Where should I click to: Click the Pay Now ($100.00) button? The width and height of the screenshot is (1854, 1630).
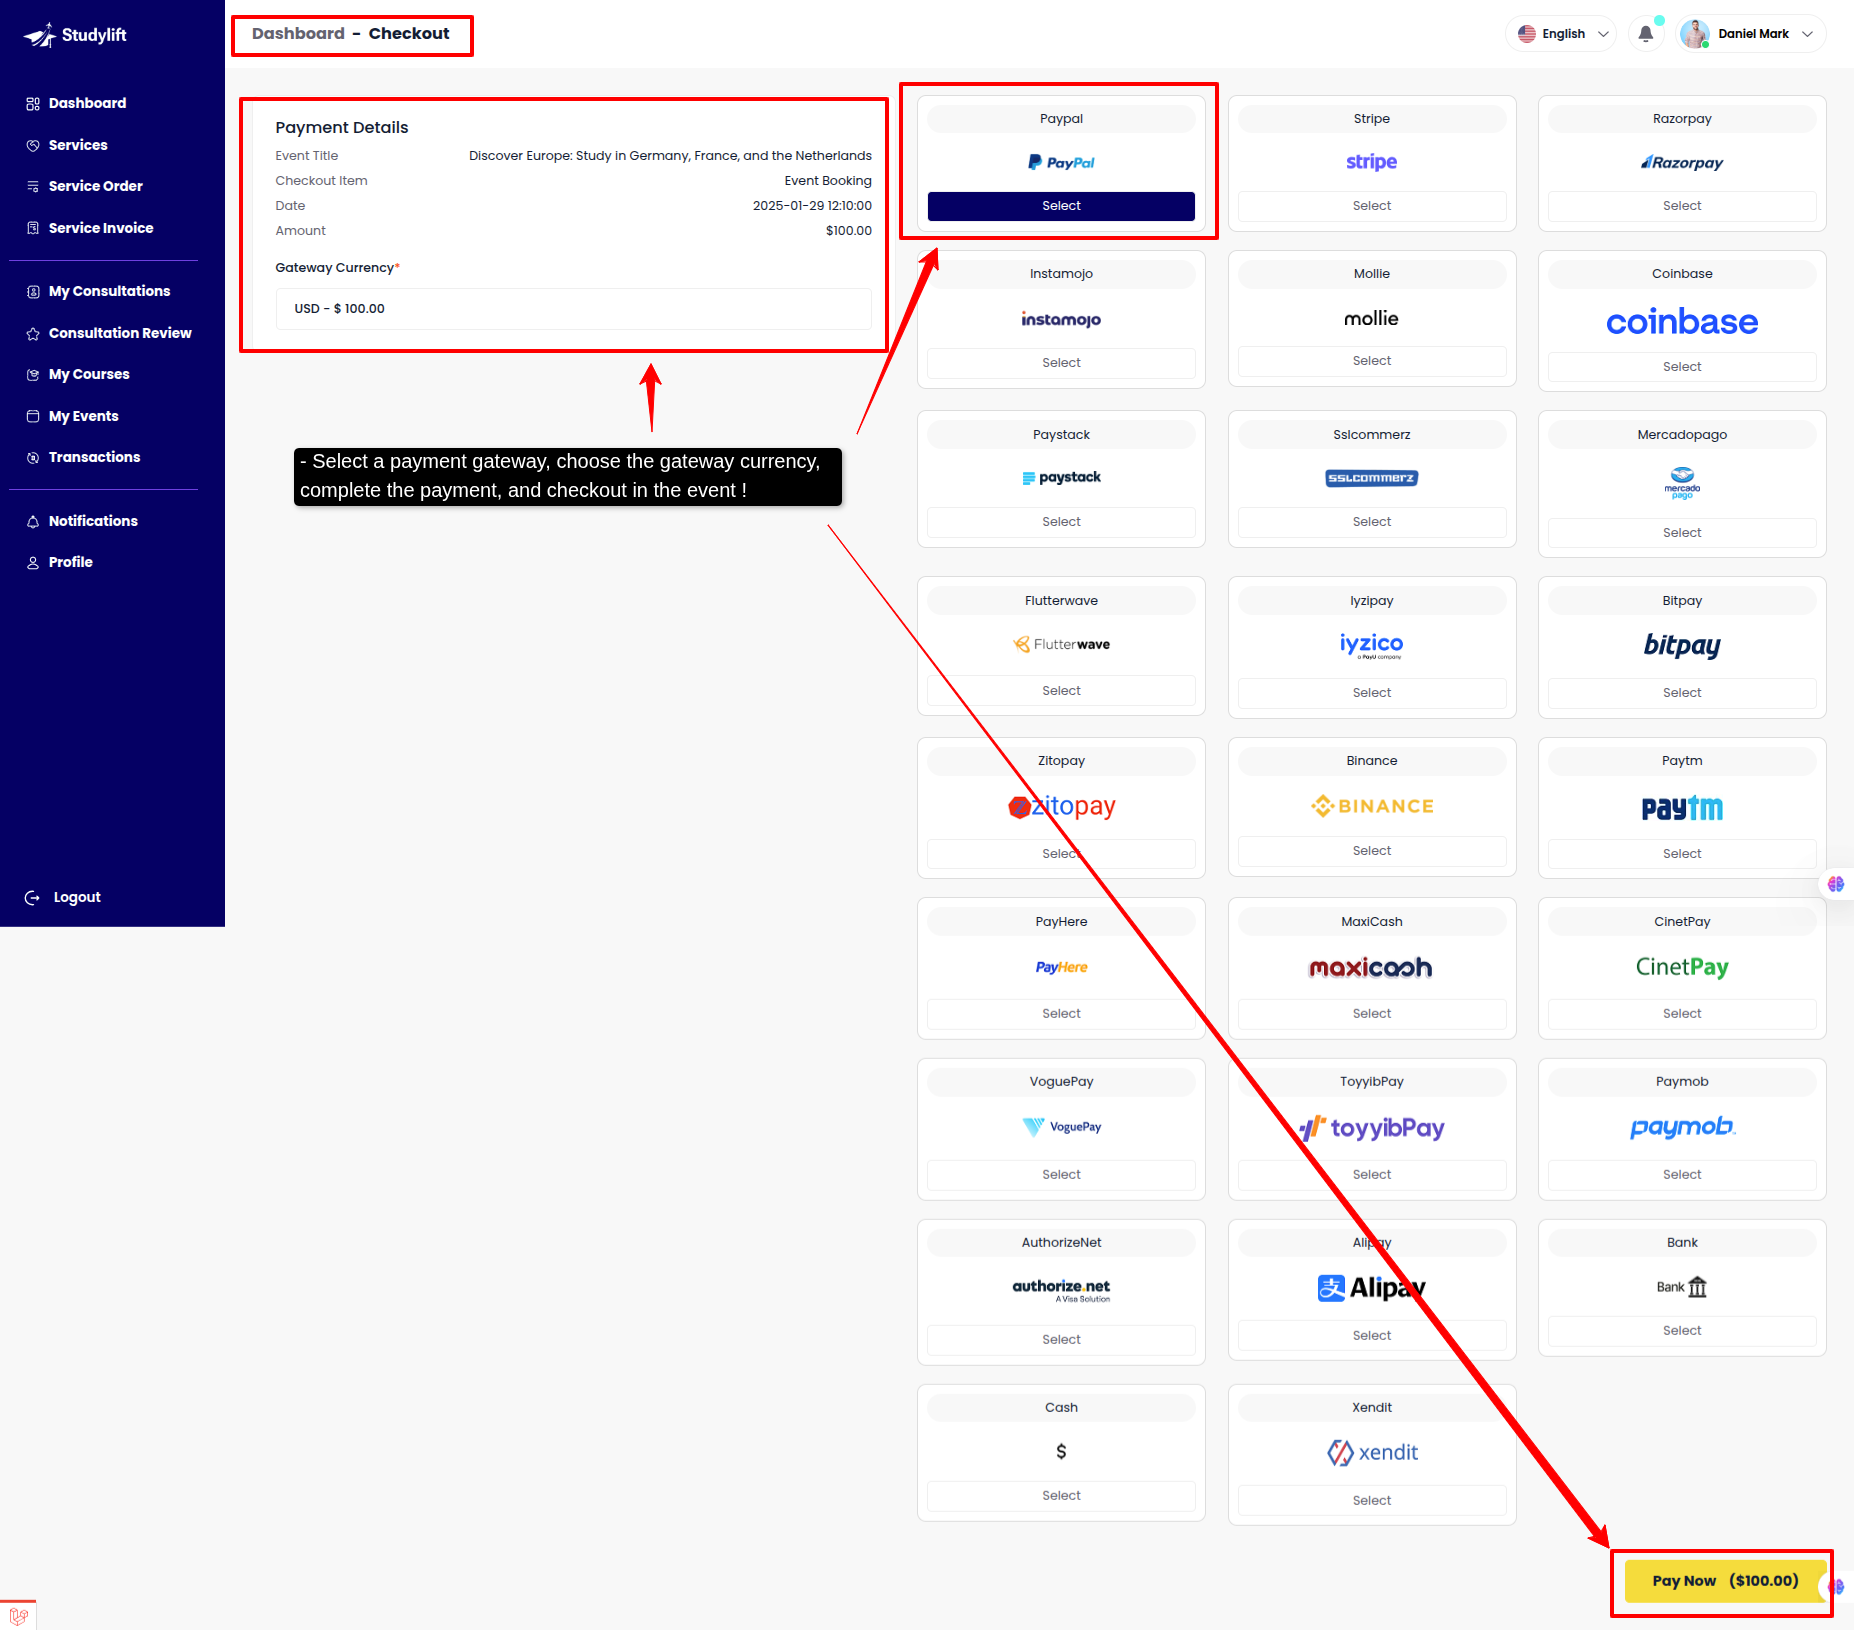pos(1725,1581)
